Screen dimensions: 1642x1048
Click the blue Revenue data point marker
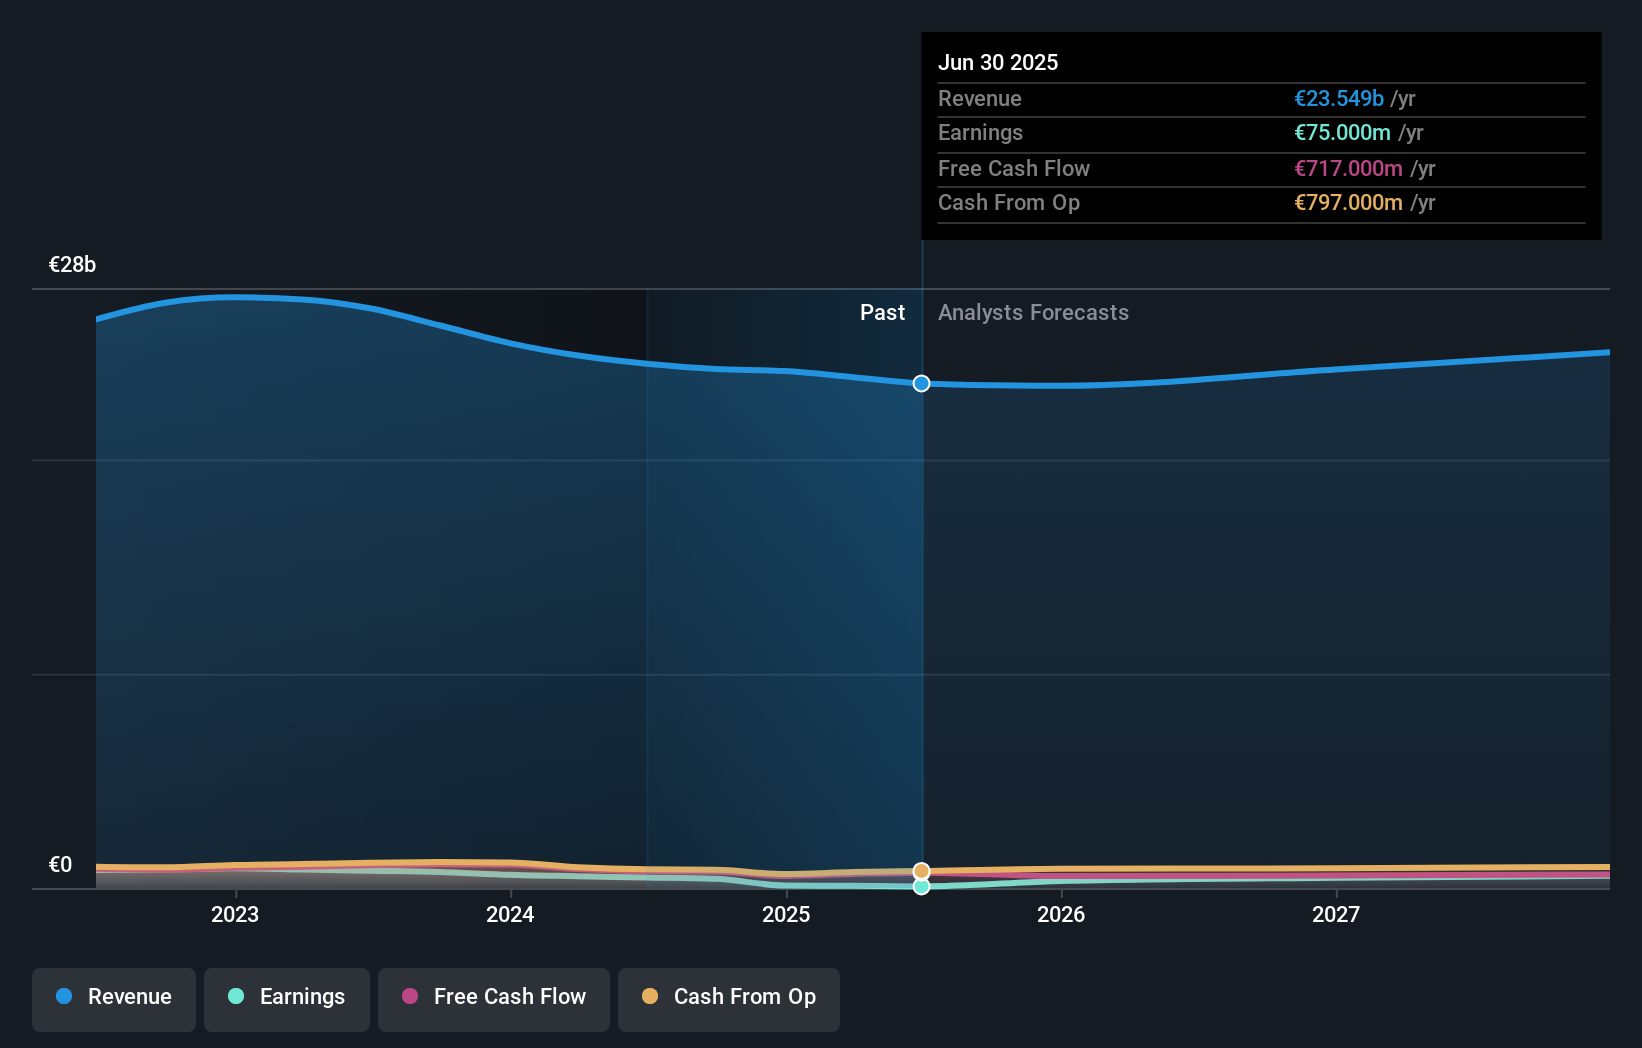921,383
